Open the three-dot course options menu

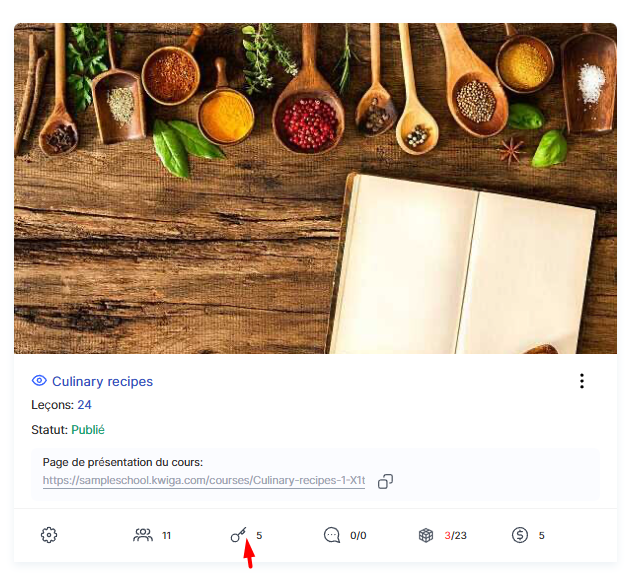[x=582, y=381]
